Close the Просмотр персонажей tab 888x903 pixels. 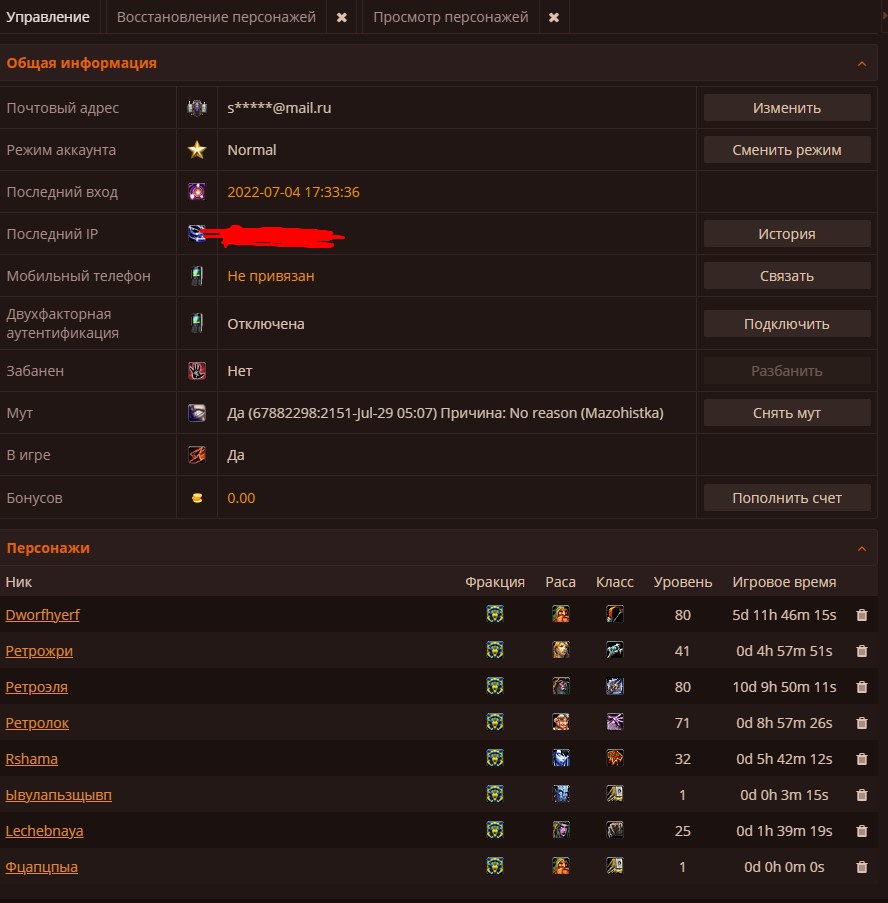[x=554, y=18]
